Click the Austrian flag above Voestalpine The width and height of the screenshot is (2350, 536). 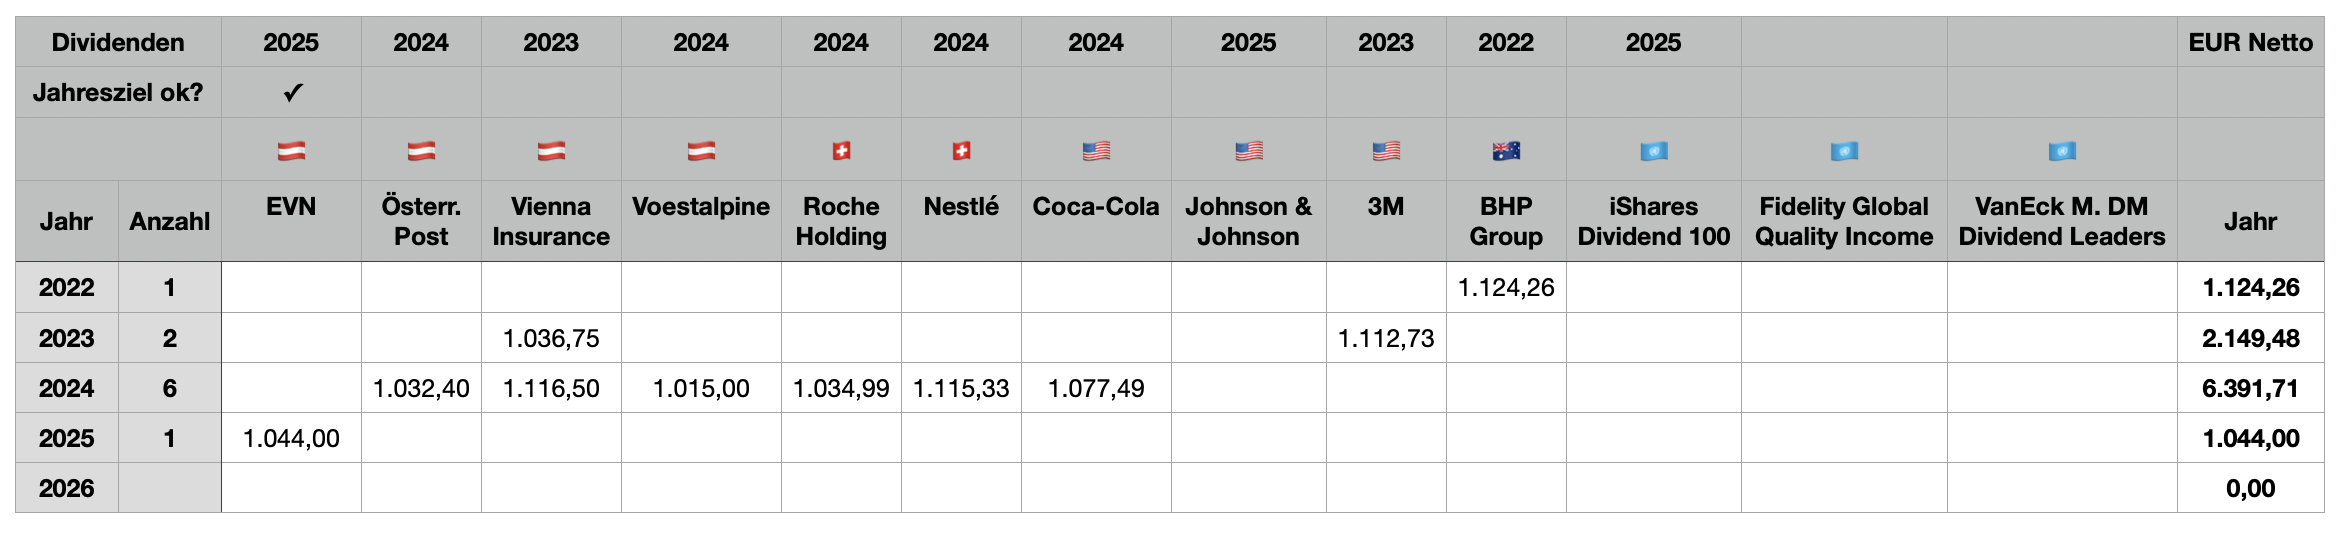(701, 151)
